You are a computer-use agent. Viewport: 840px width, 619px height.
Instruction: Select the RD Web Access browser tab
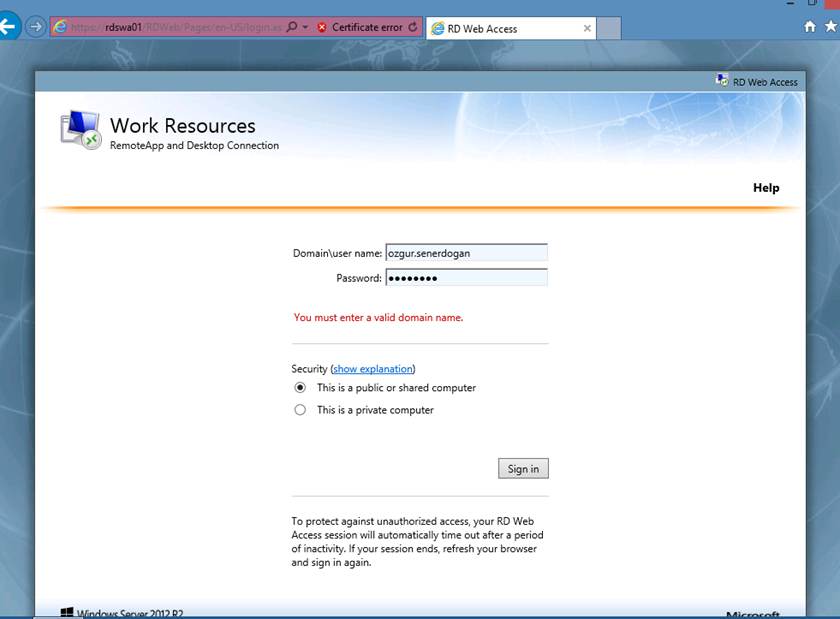coord(512,28)
